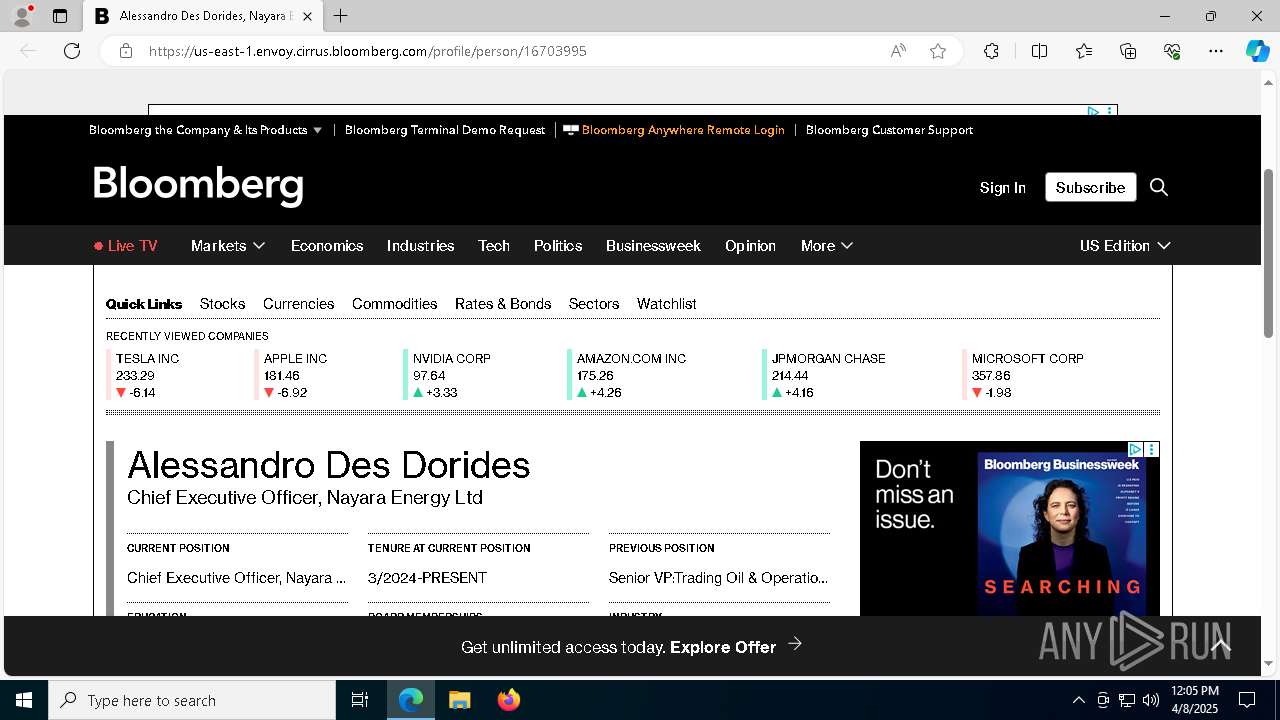Click the AdChoices icon on Businessweek ad
This screenshot has height=720, width=1280.
click(1136, 450)
